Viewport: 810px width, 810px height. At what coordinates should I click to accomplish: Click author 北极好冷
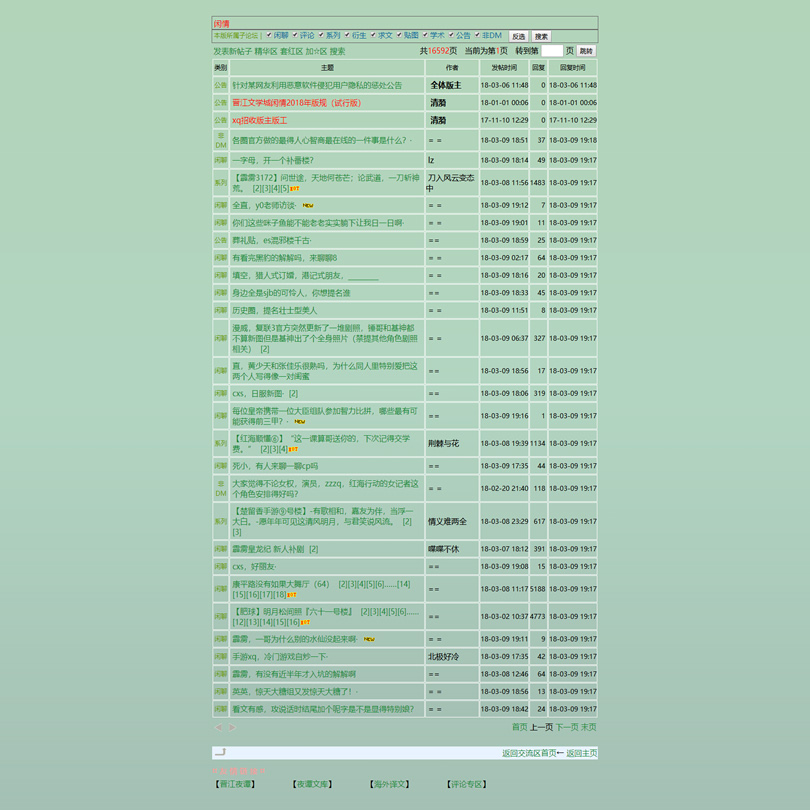(x=443, y=657)
